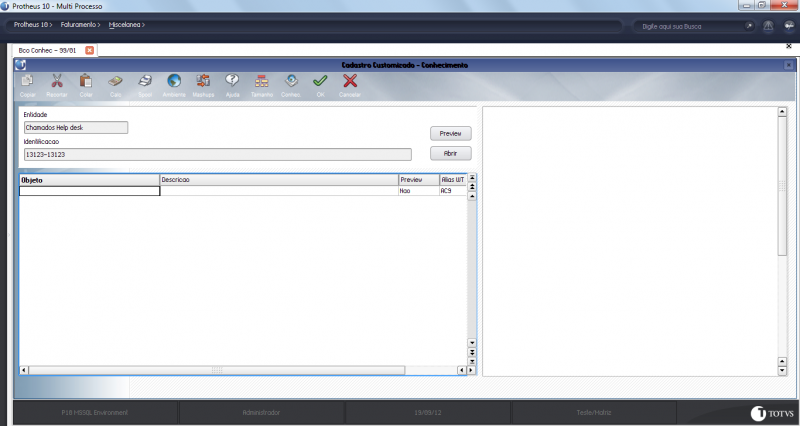Close the Cadastro Customizado window with its title X

pos(789,65)
